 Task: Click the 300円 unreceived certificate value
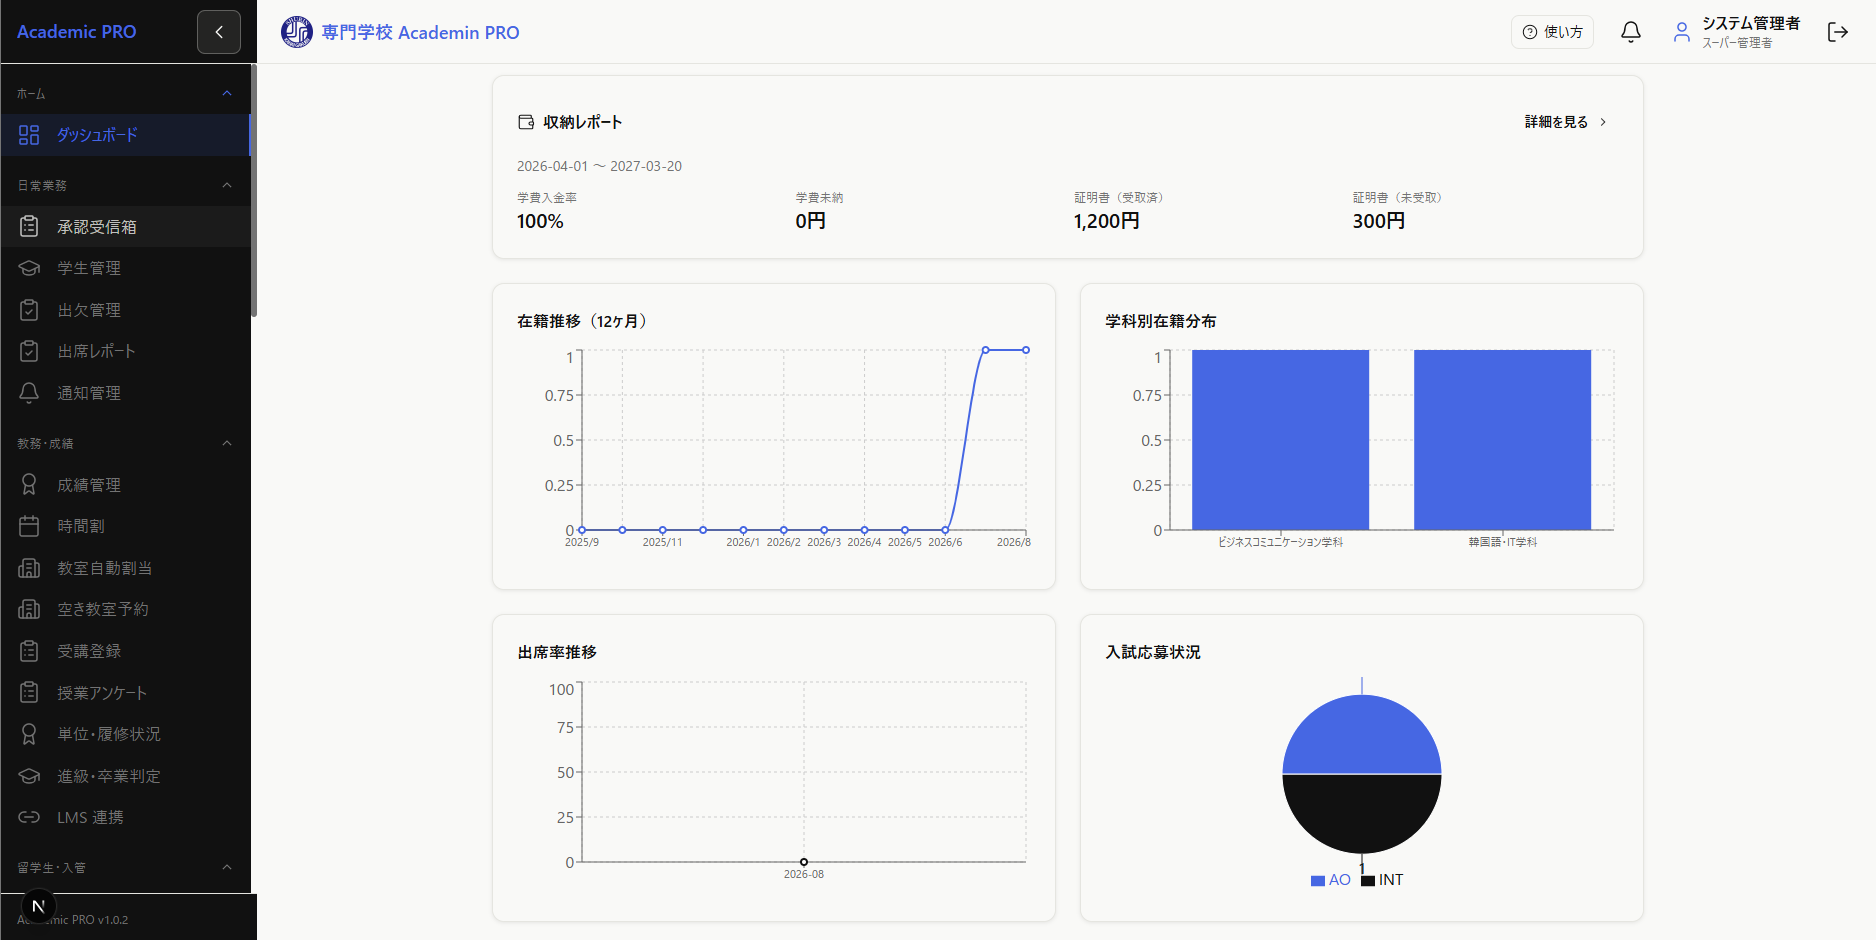(x=1379, y=221)
